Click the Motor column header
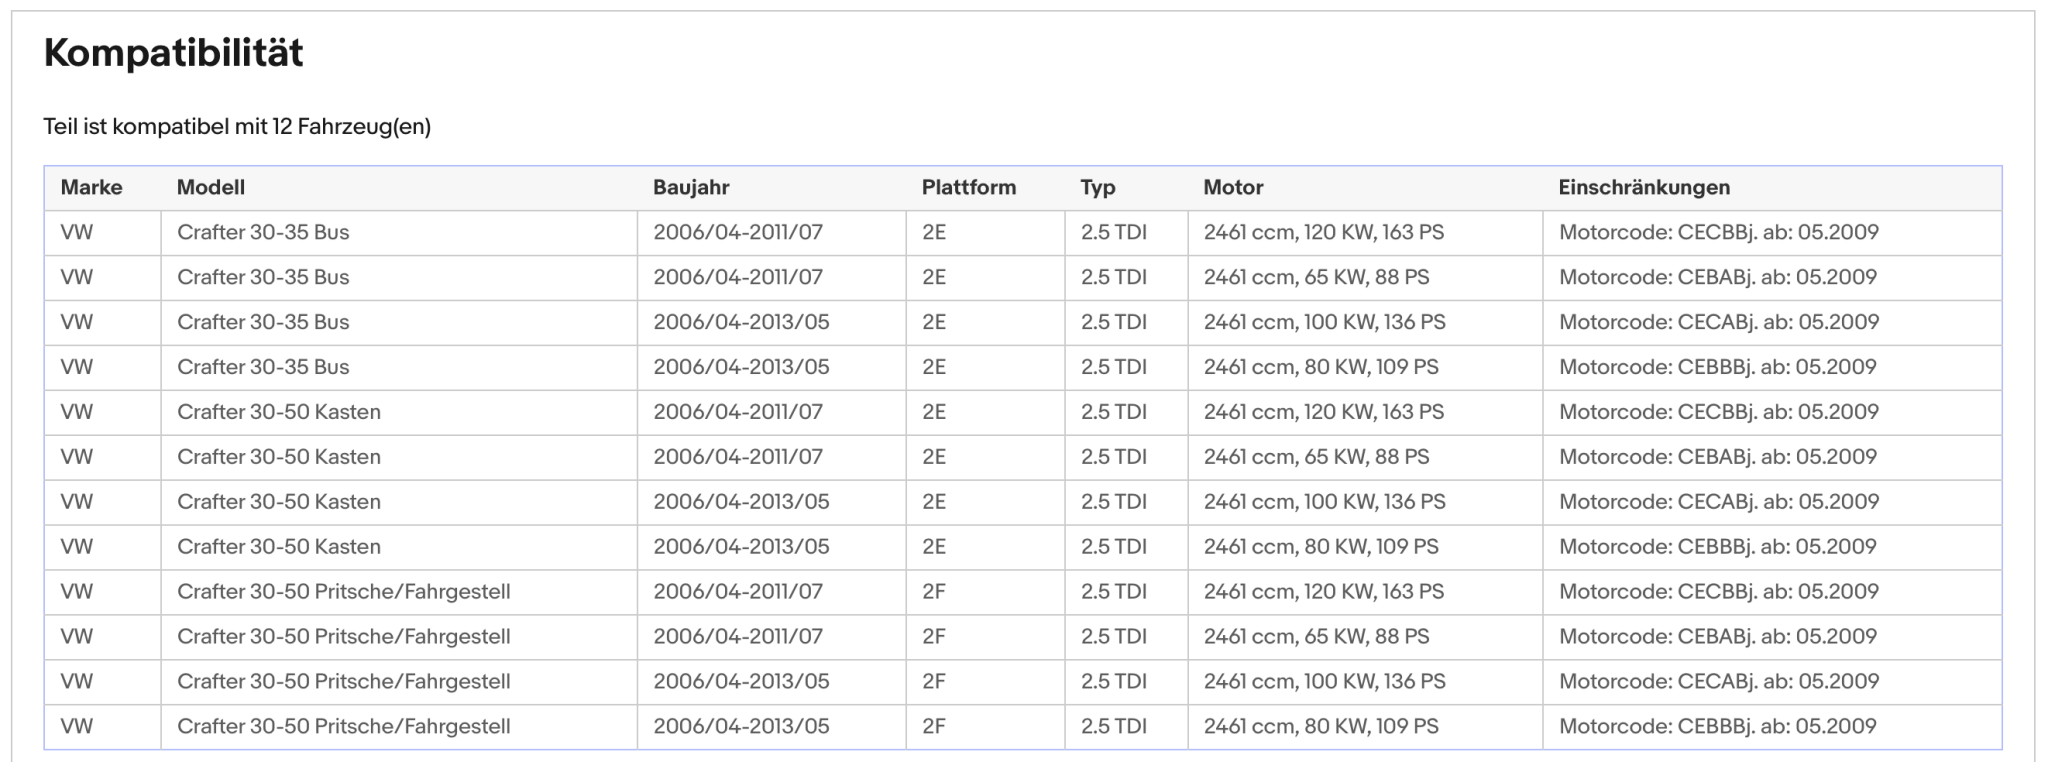 (x=1233, y=187)
